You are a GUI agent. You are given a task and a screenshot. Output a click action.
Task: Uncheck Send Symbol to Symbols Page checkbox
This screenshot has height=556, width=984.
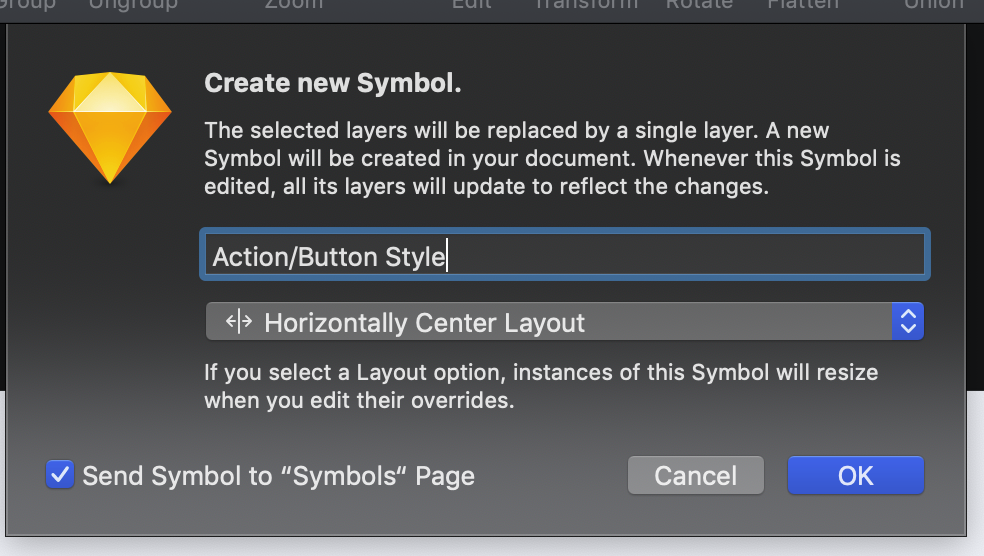(60, 475)
